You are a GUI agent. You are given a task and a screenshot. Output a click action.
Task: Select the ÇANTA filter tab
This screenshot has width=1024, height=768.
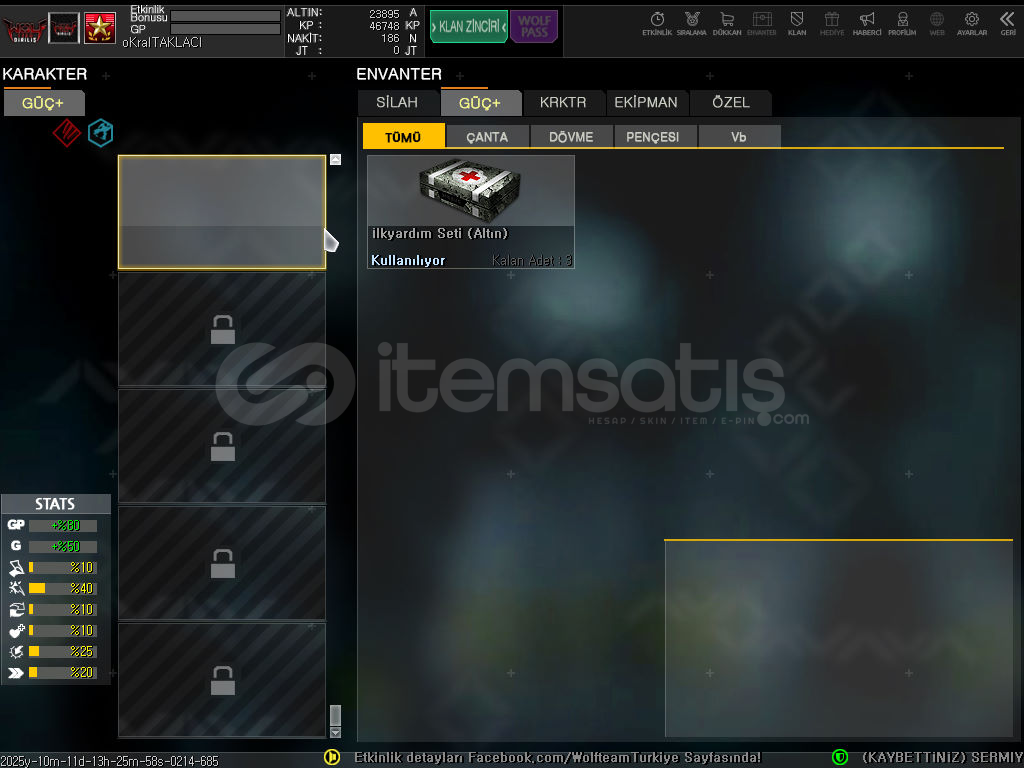[487, 136]
